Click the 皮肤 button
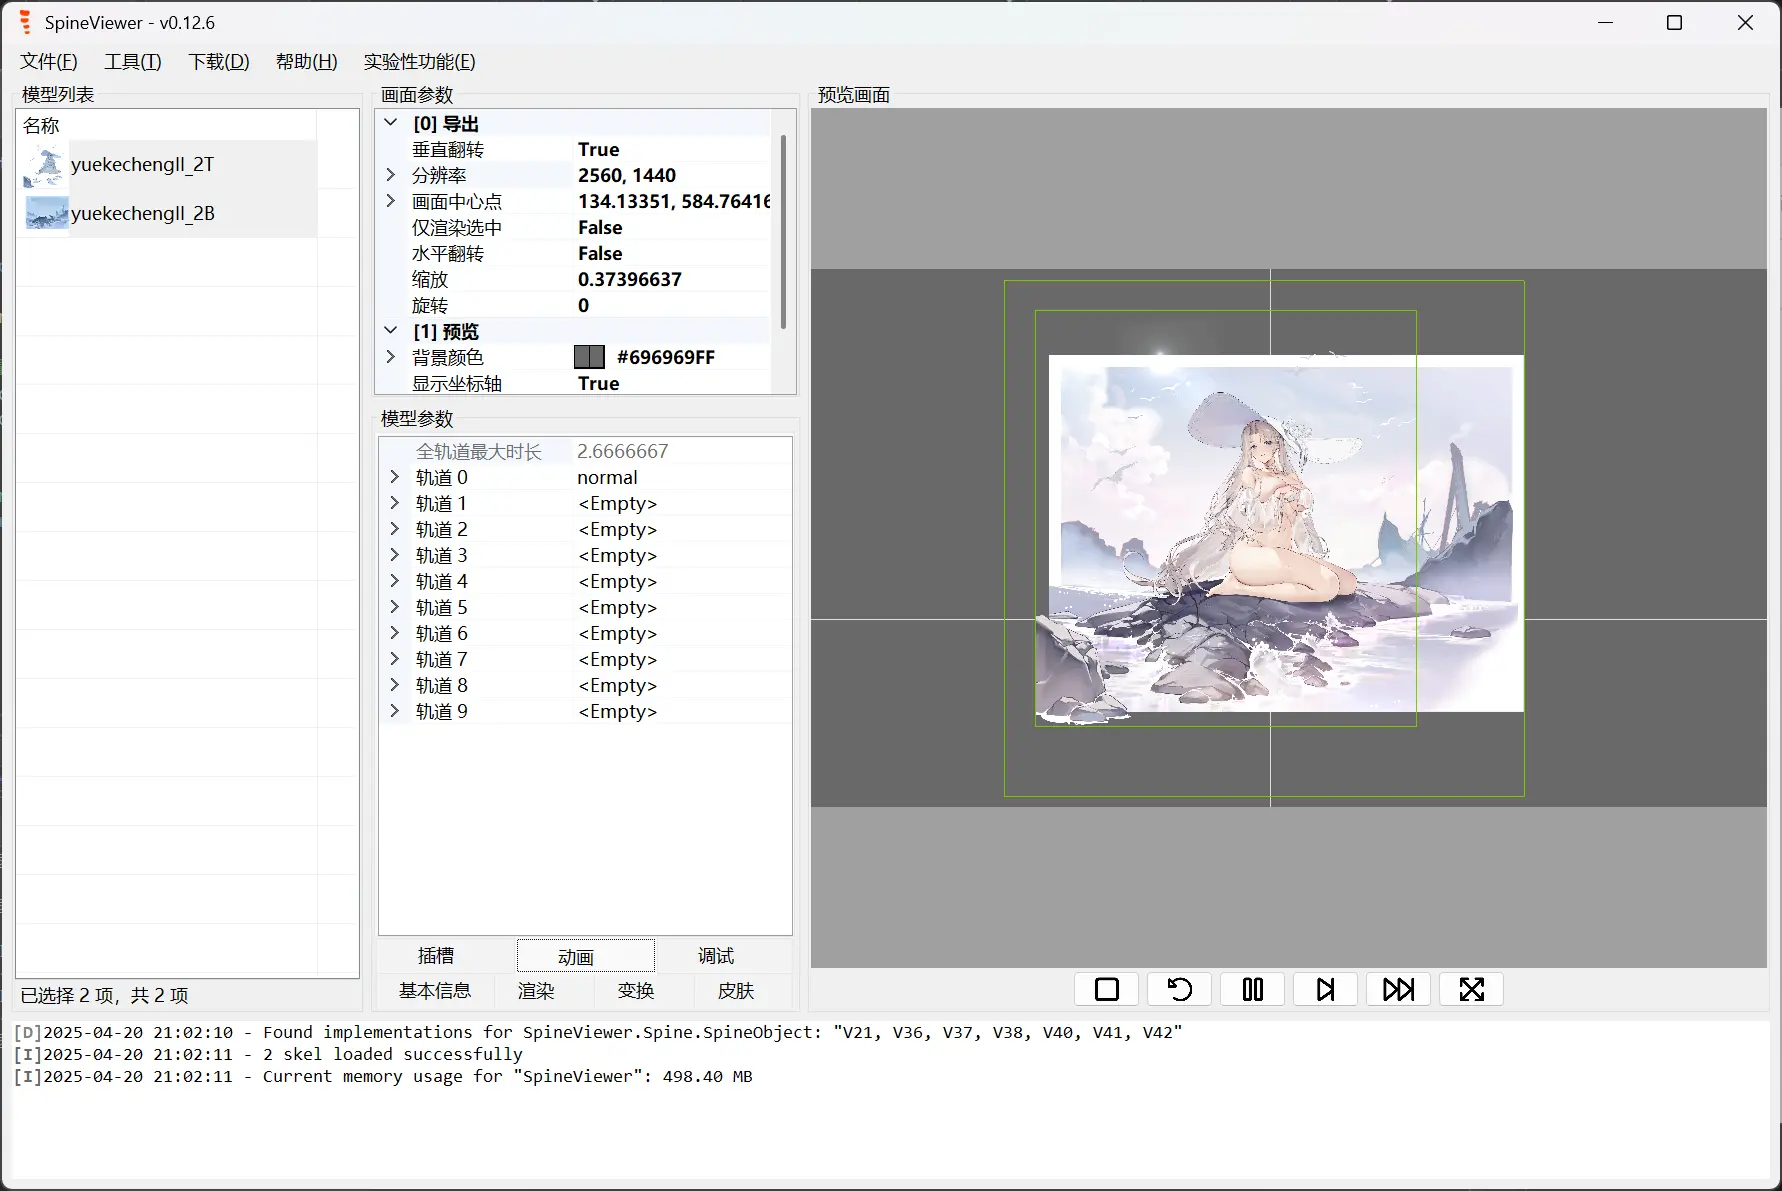Viewport: 1782px width, 1191px height. coord(736,991)
